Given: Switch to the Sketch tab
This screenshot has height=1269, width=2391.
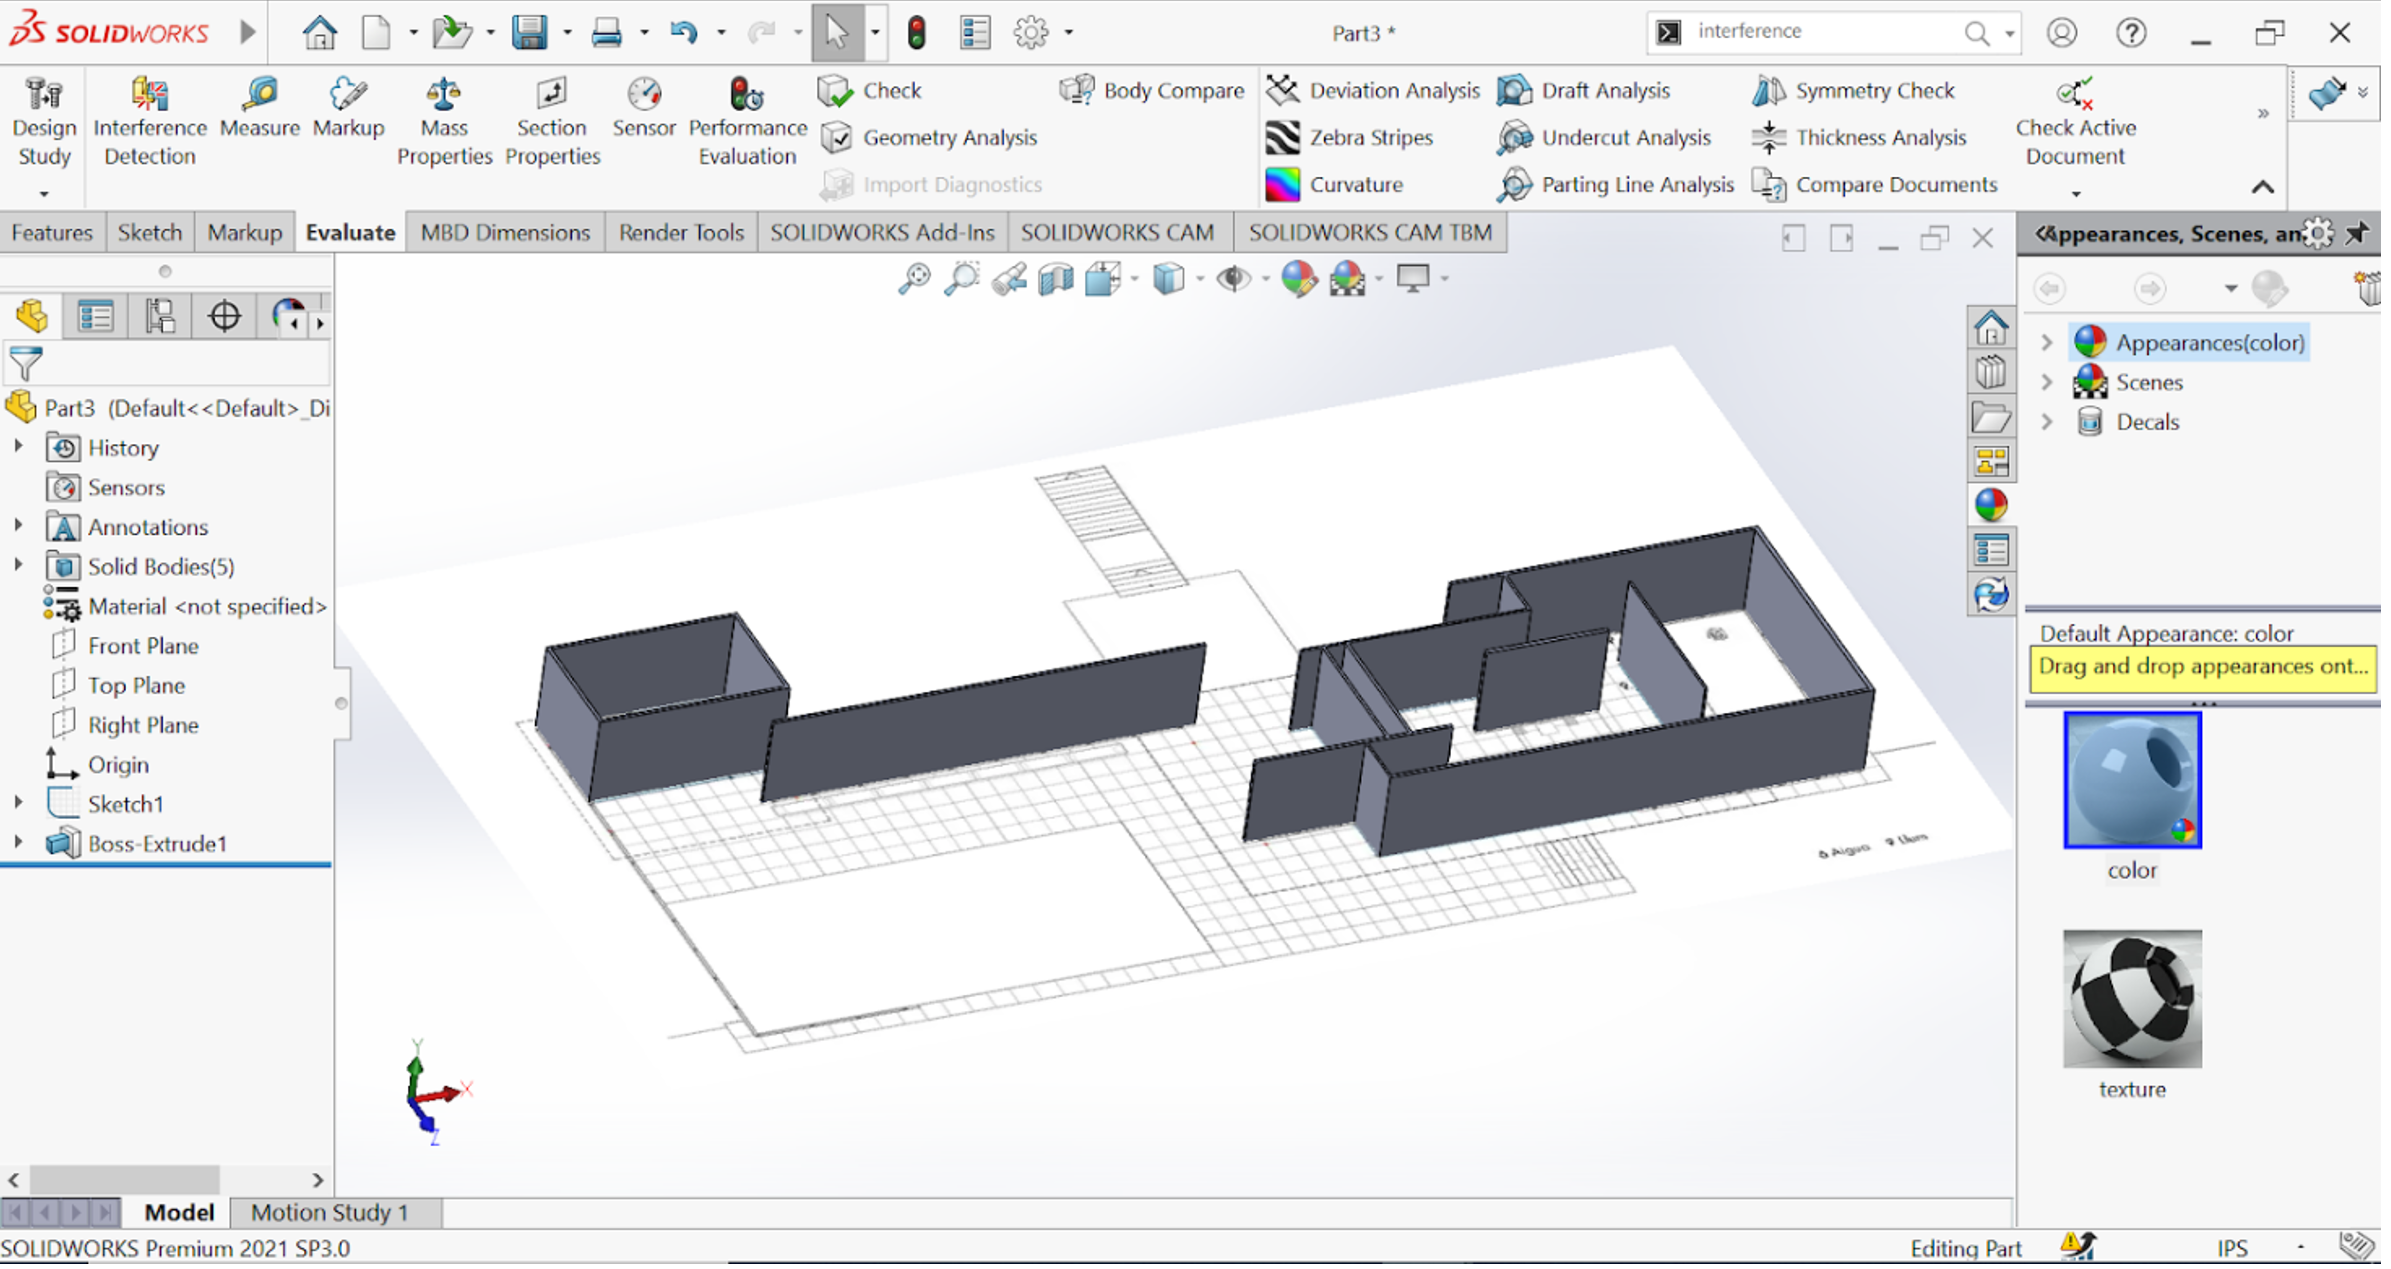Looking at the screenshot, I should [150, 233].
